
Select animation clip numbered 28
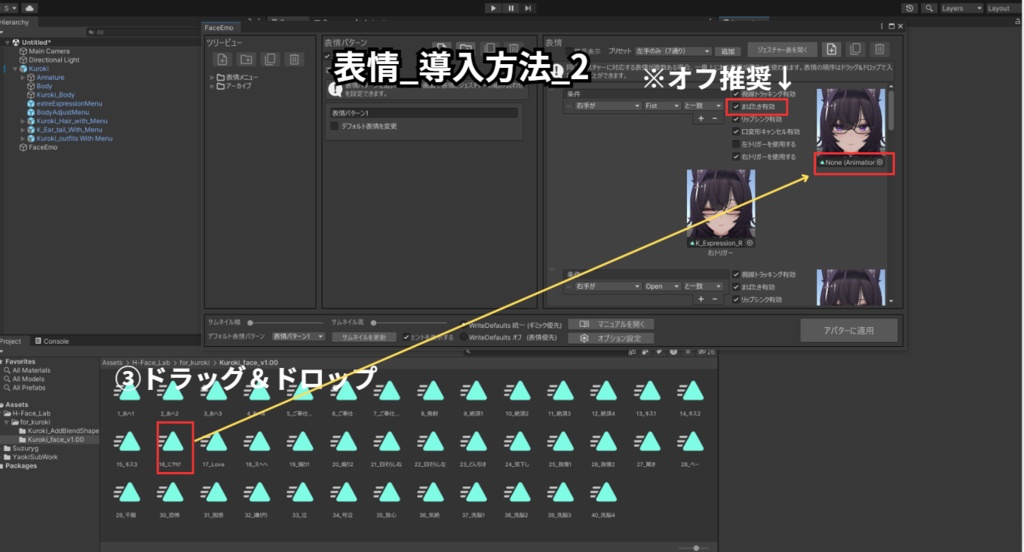pyautogui.click(x=690, y=447)
